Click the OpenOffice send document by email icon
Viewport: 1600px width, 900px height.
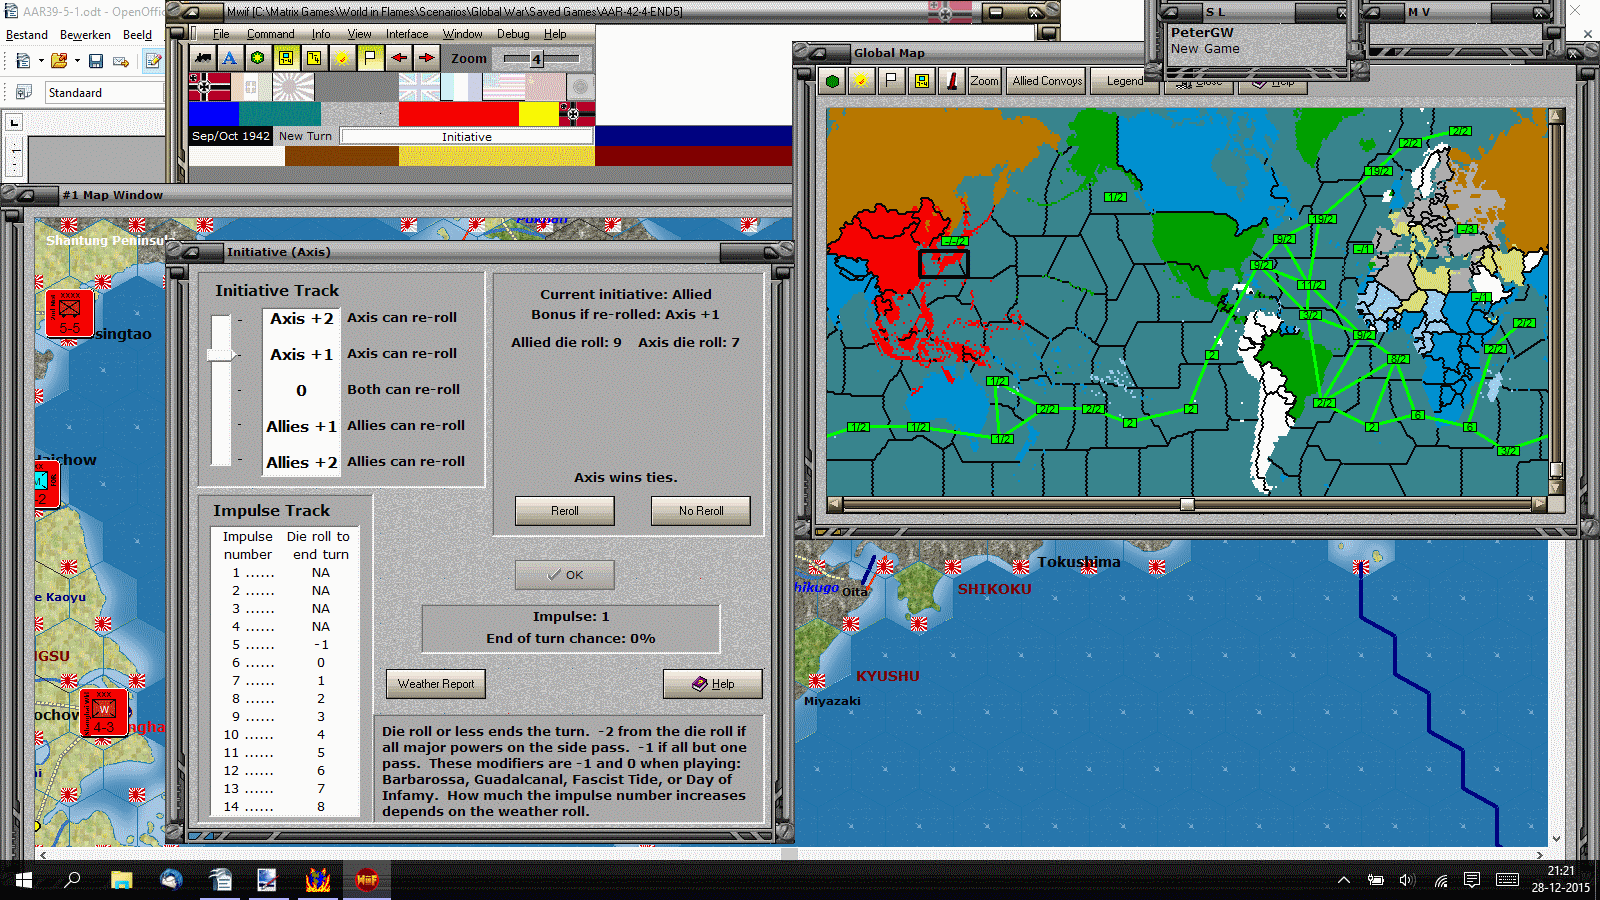coord(121,61)
